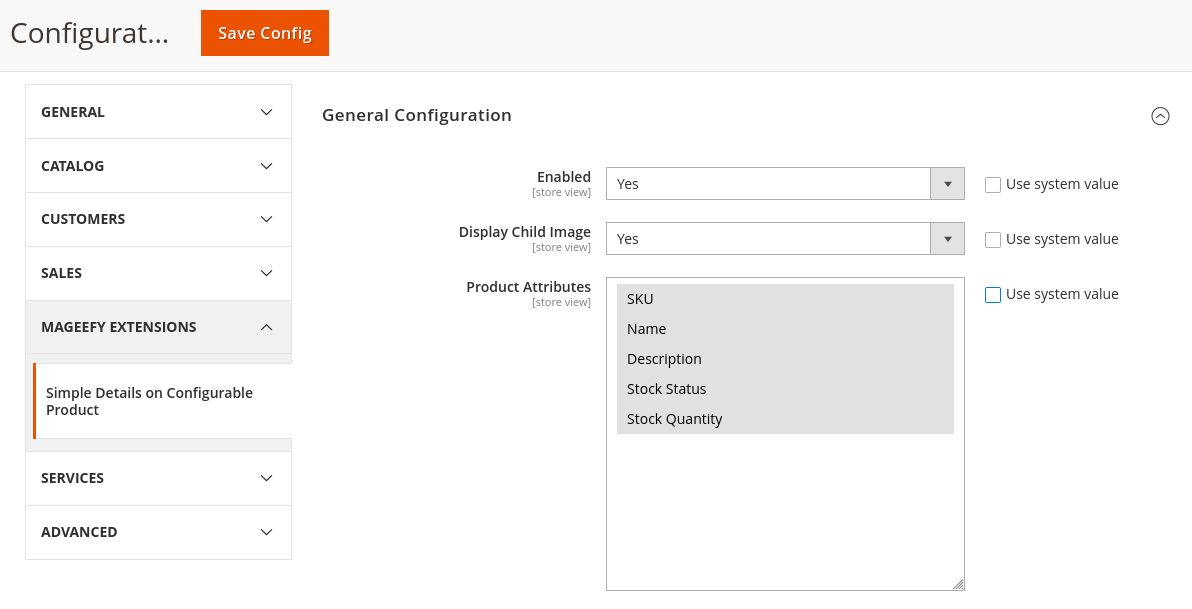1192x609 pixels.
Task: Expand the Services sidebar chevron
Action: point(266,478)
